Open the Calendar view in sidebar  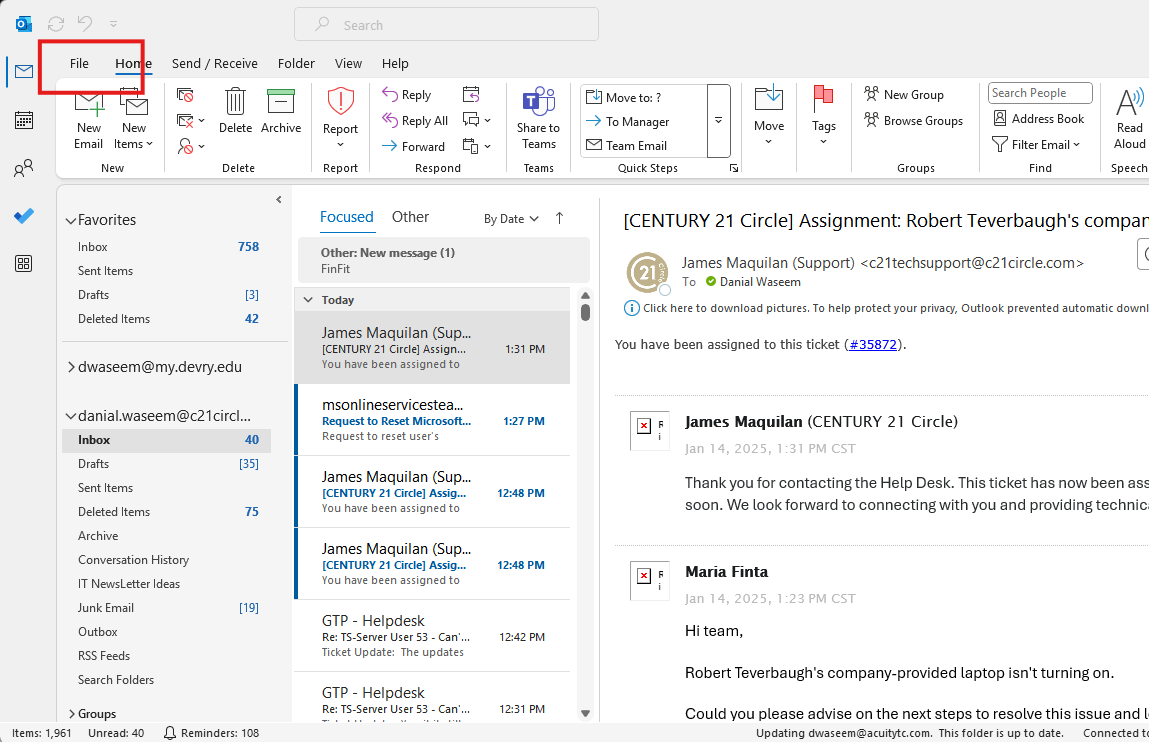point(24,120)
